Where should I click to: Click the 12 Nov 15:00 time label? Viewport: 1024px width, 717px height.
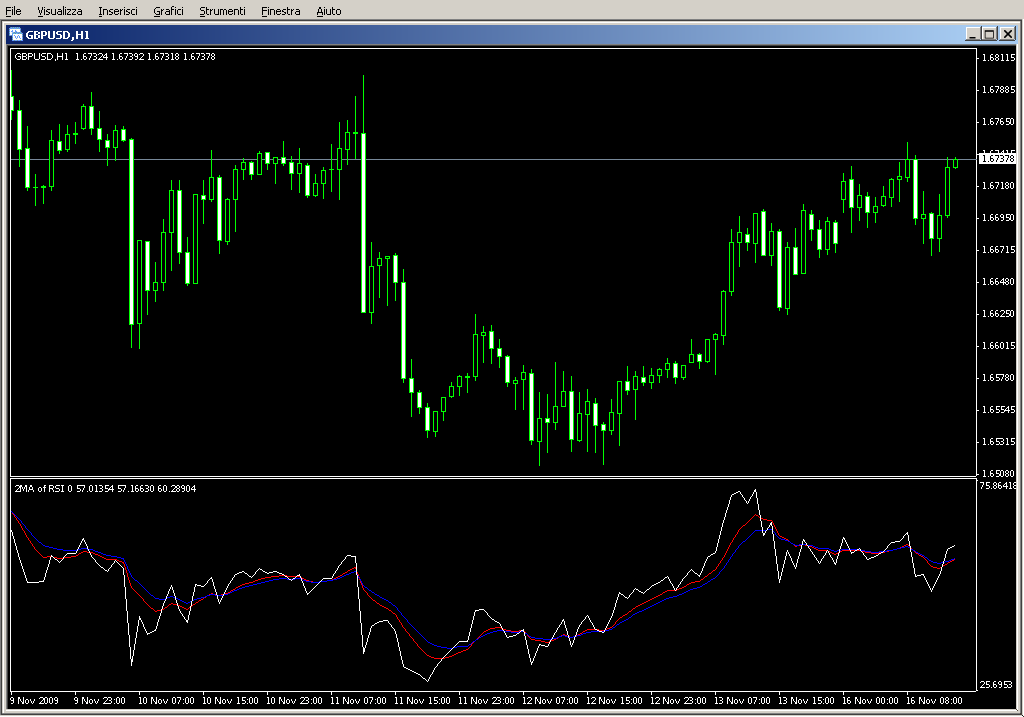(614, 701)
